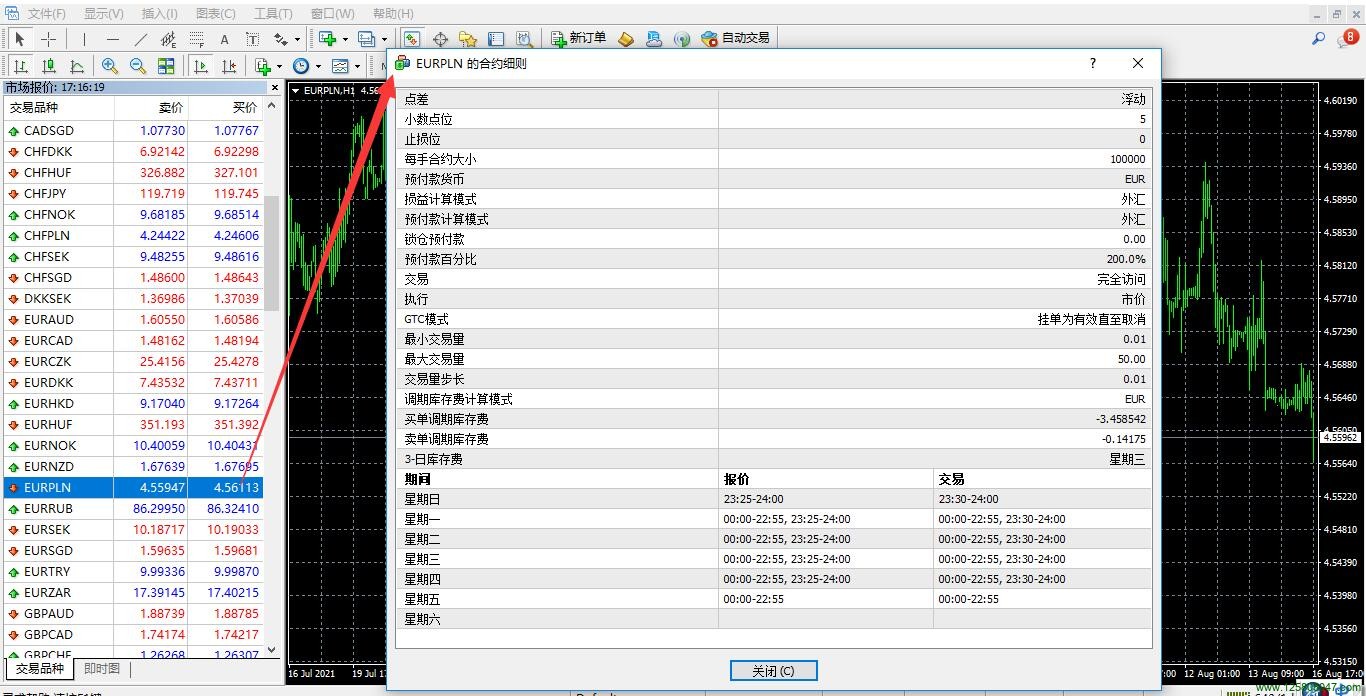
Task: Toggle the Data Window icon
Action: click(x=440, y=39)
